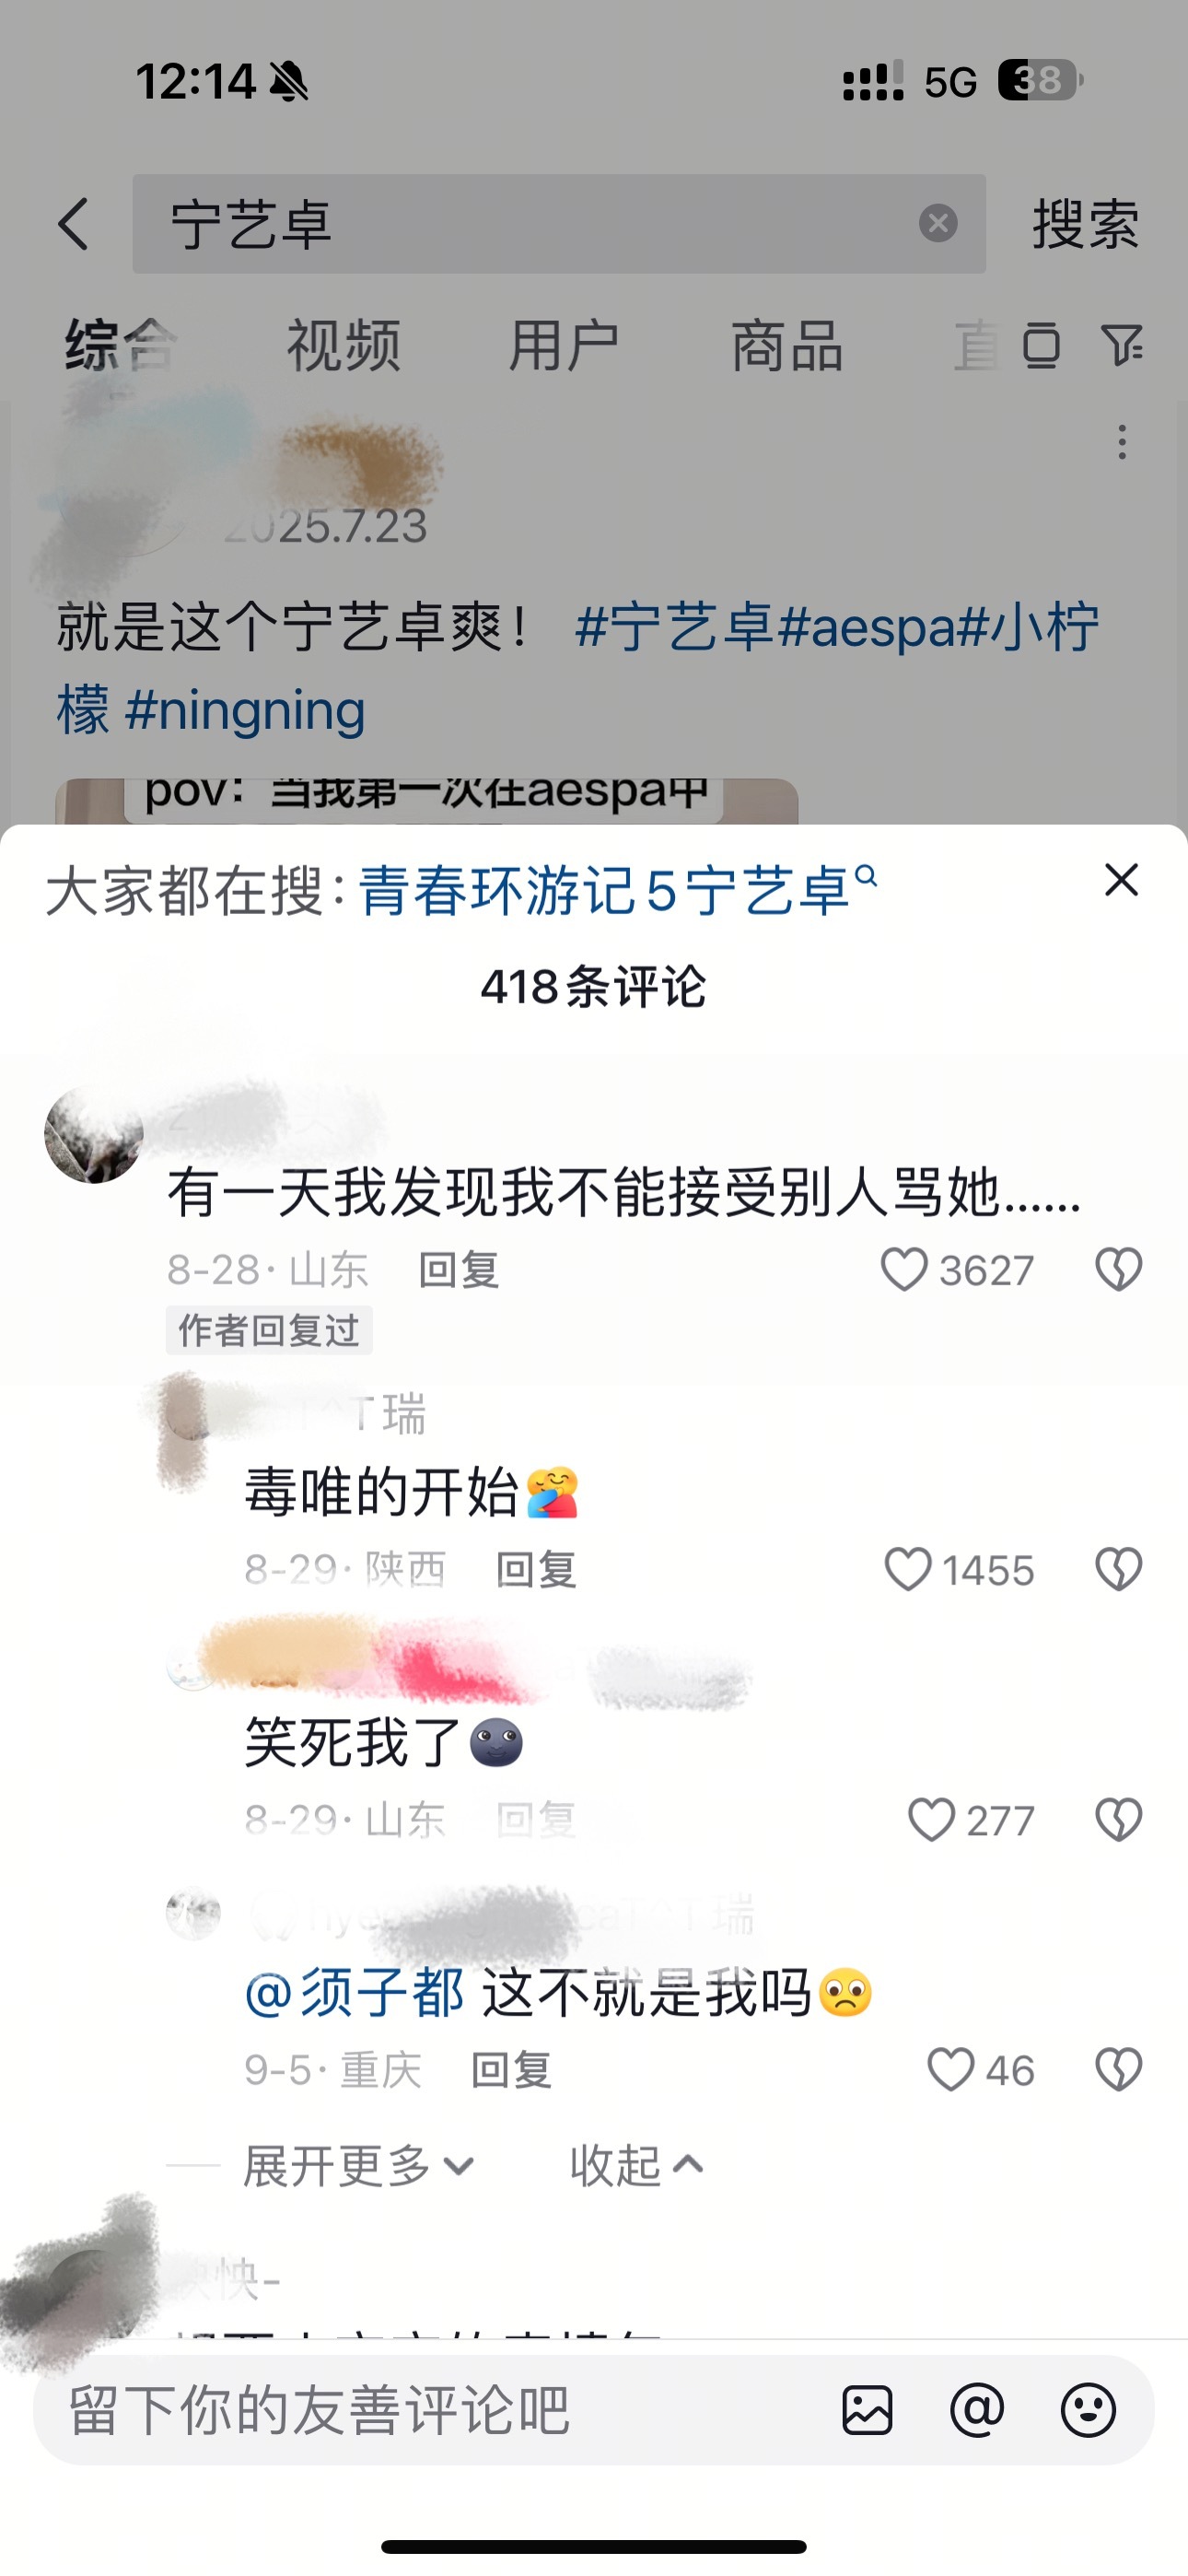Viewport: 1188px width, 2576px height.
Task: Expand more replies with 展开更多
Action: [x=358, y=2166]
